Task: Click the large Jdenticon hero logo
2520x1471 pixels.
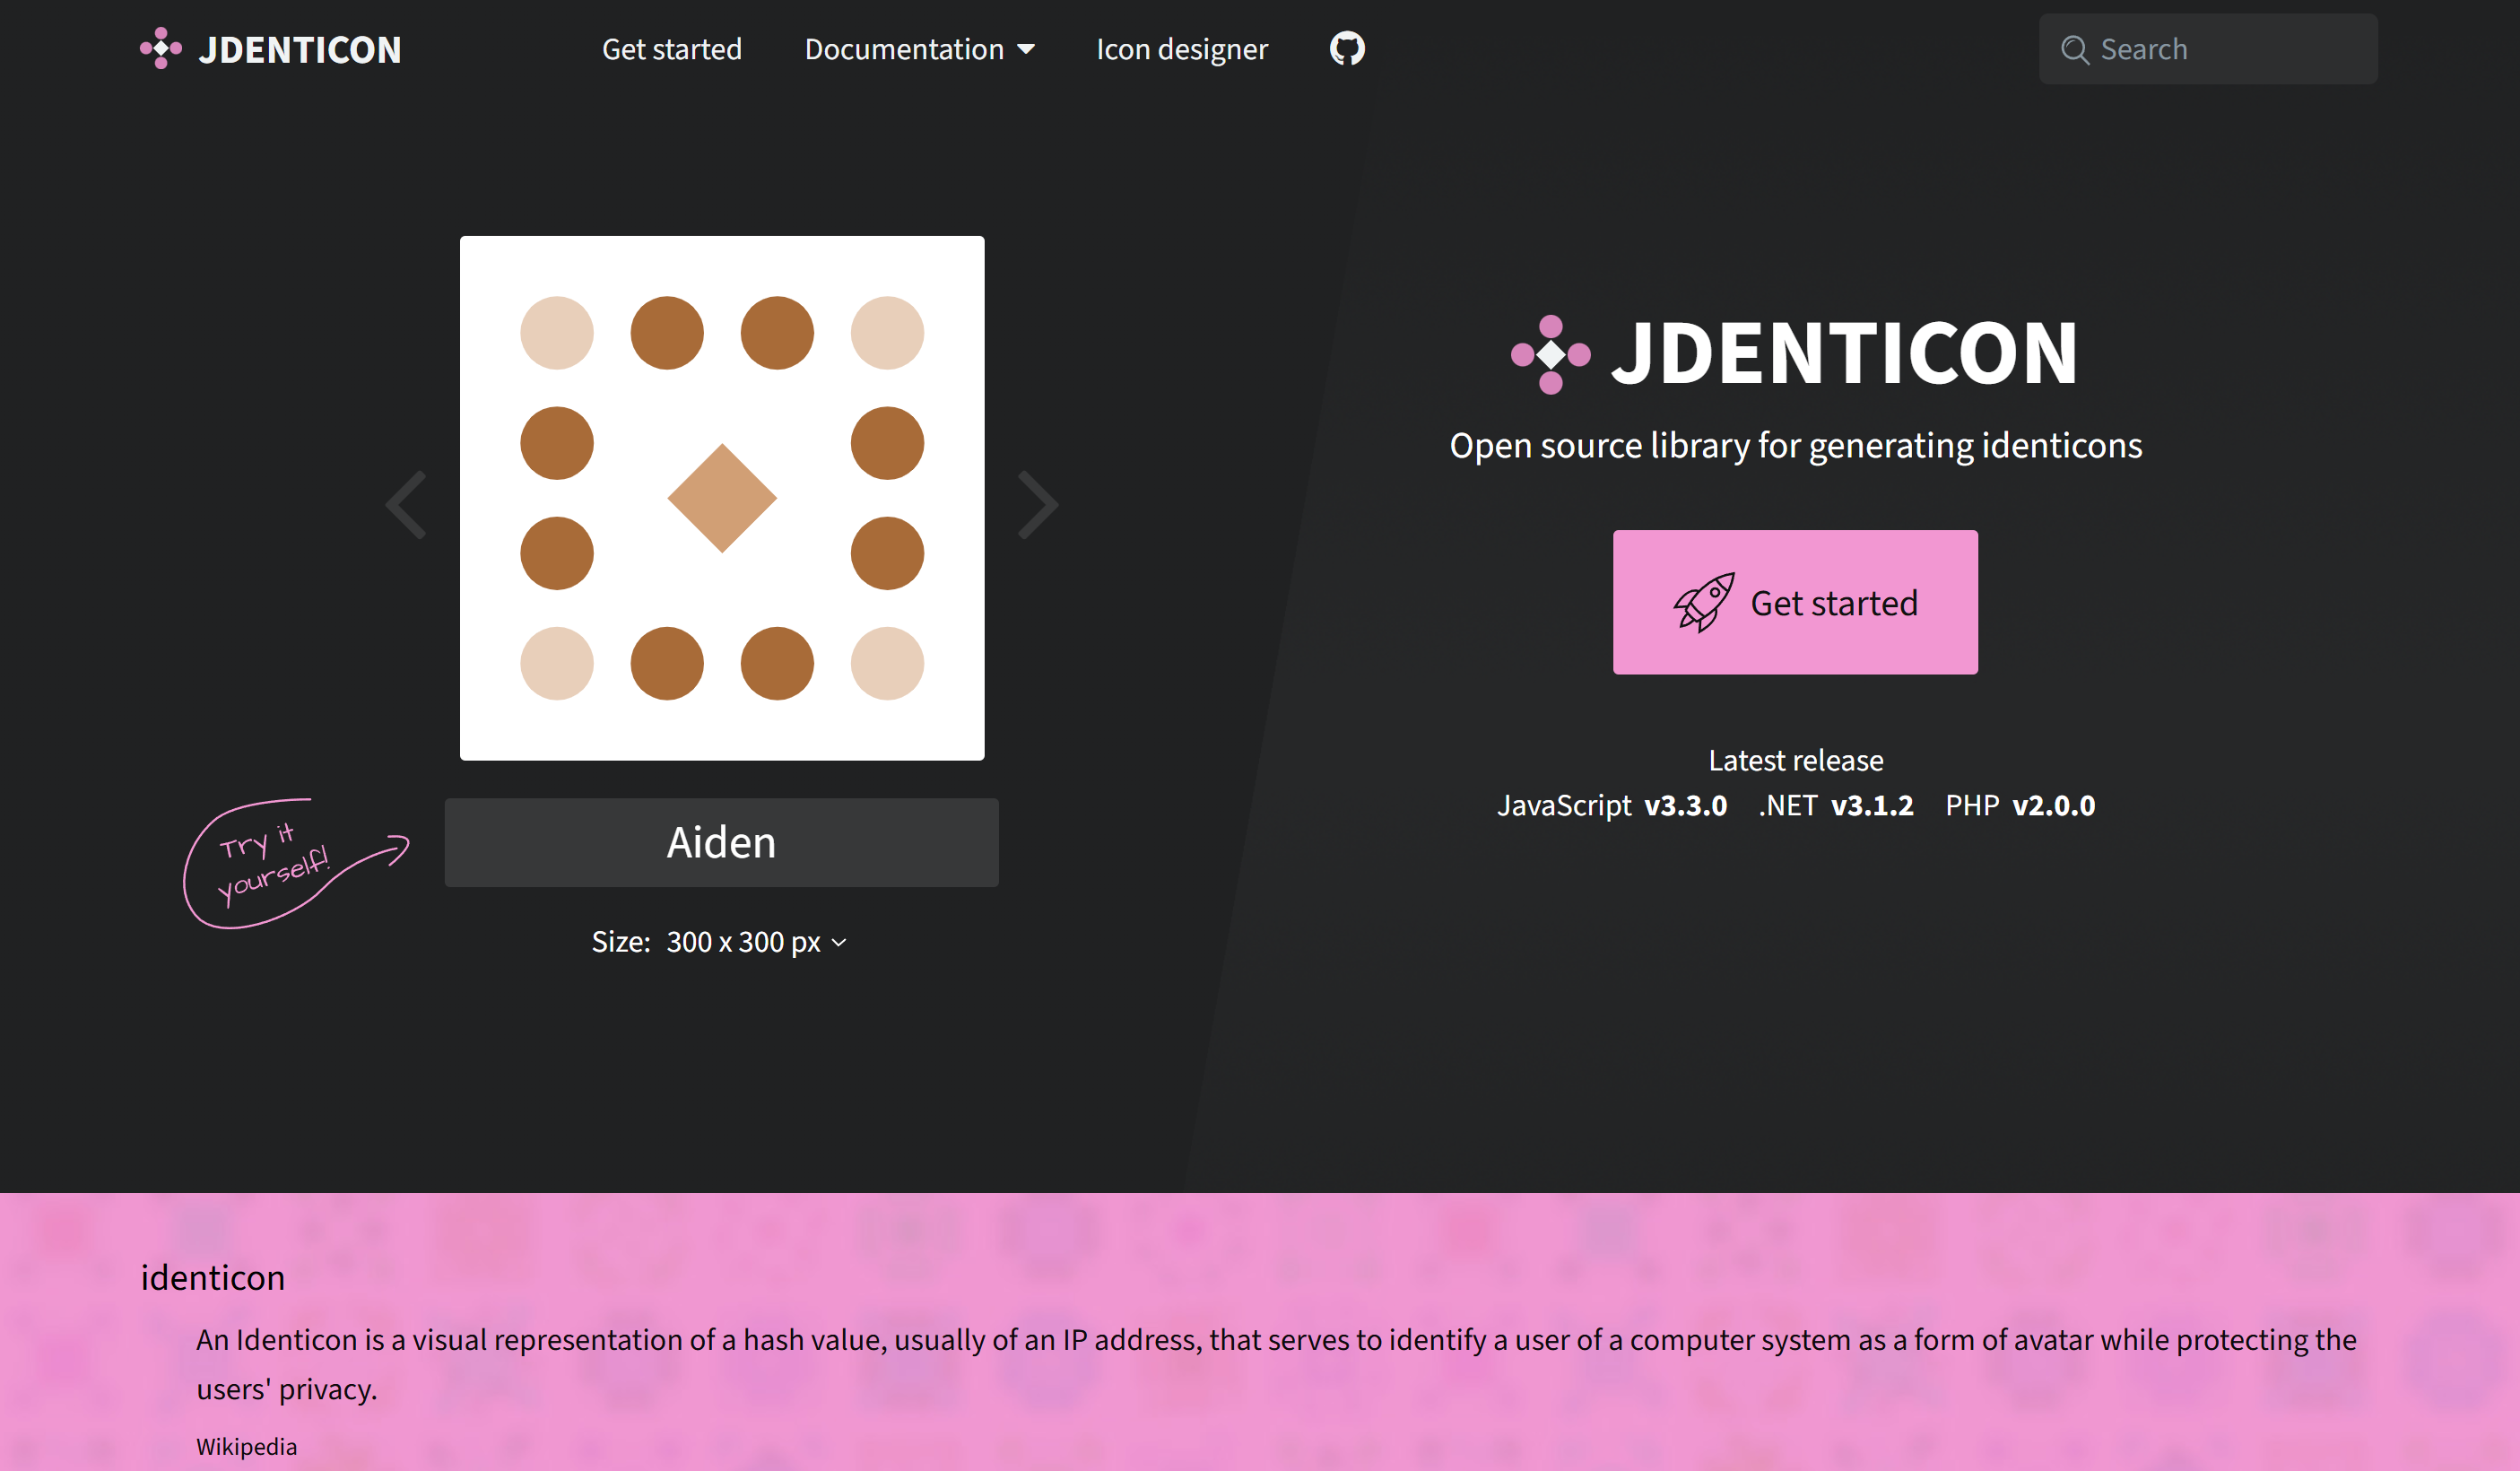Action: (x=1795, y=353)
